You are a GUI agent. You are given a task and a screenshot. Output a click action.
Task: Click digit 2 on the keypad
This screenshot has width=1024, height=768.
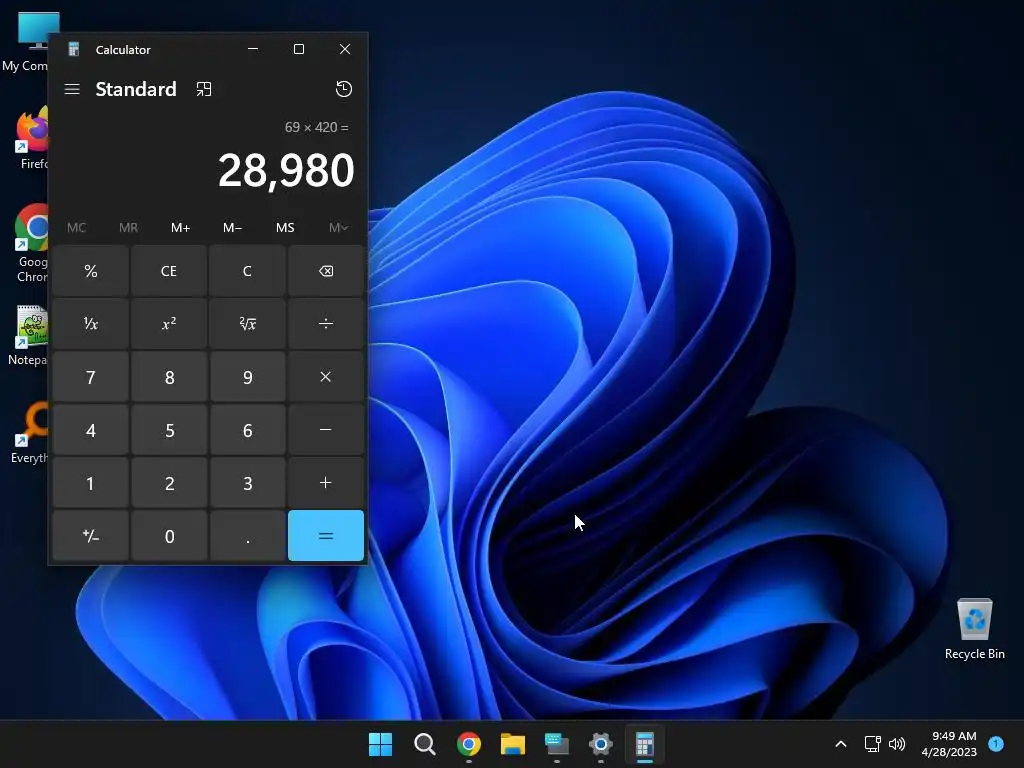[x=168, y=483]
